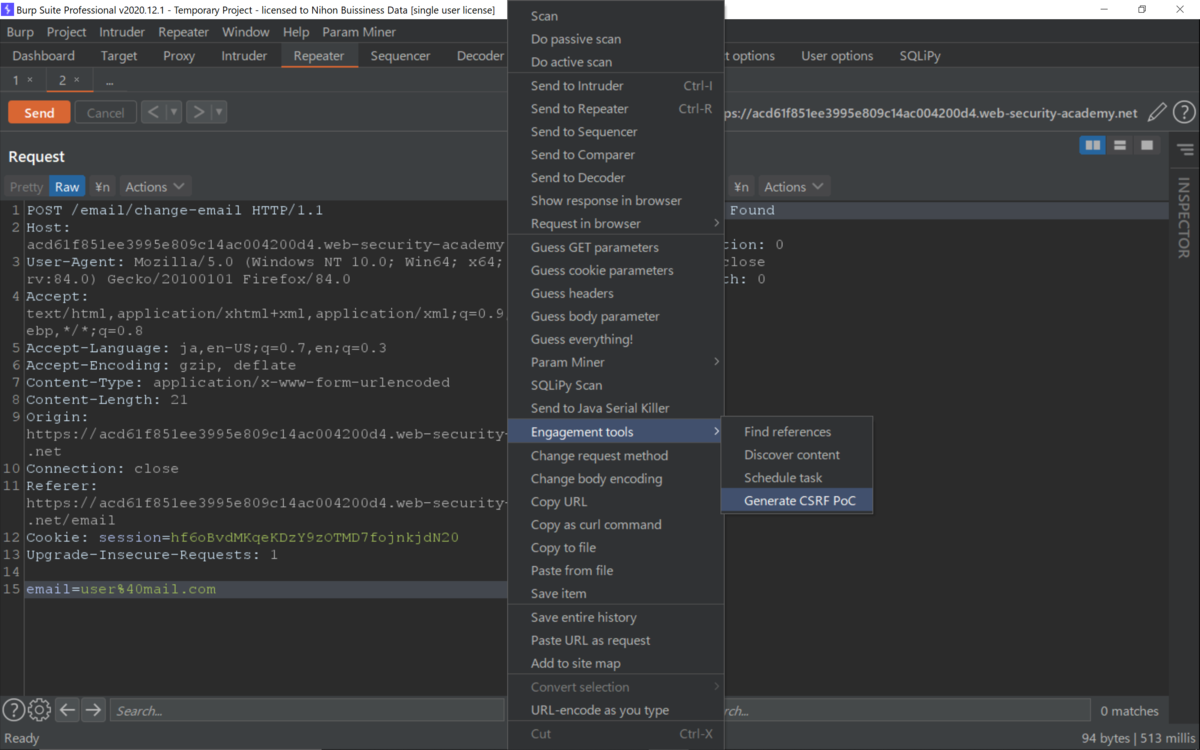Choose Do active scan
Viewport: 1200px width, 750px height.
pos(615,62)
